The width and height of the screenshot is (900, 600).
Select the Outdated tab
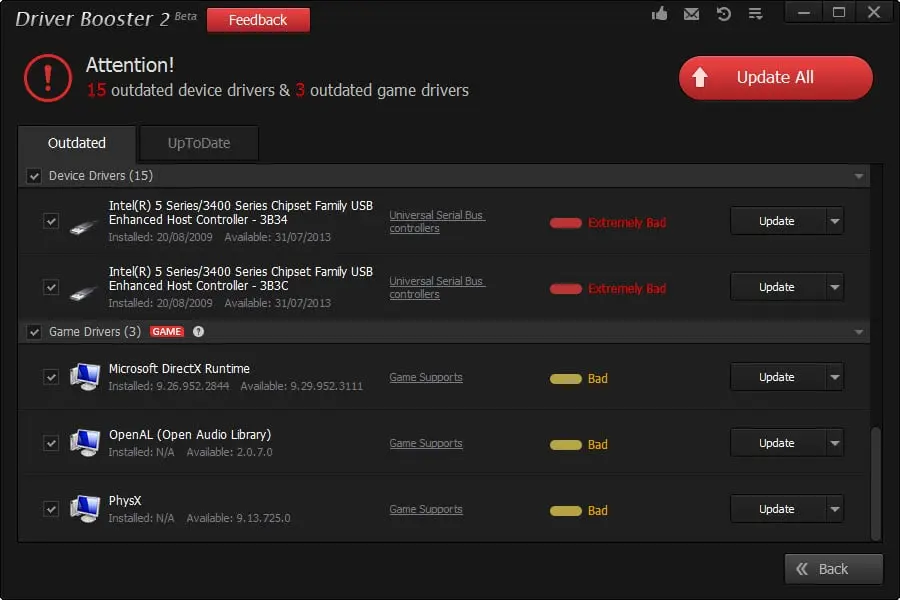[x=76, y=143]
